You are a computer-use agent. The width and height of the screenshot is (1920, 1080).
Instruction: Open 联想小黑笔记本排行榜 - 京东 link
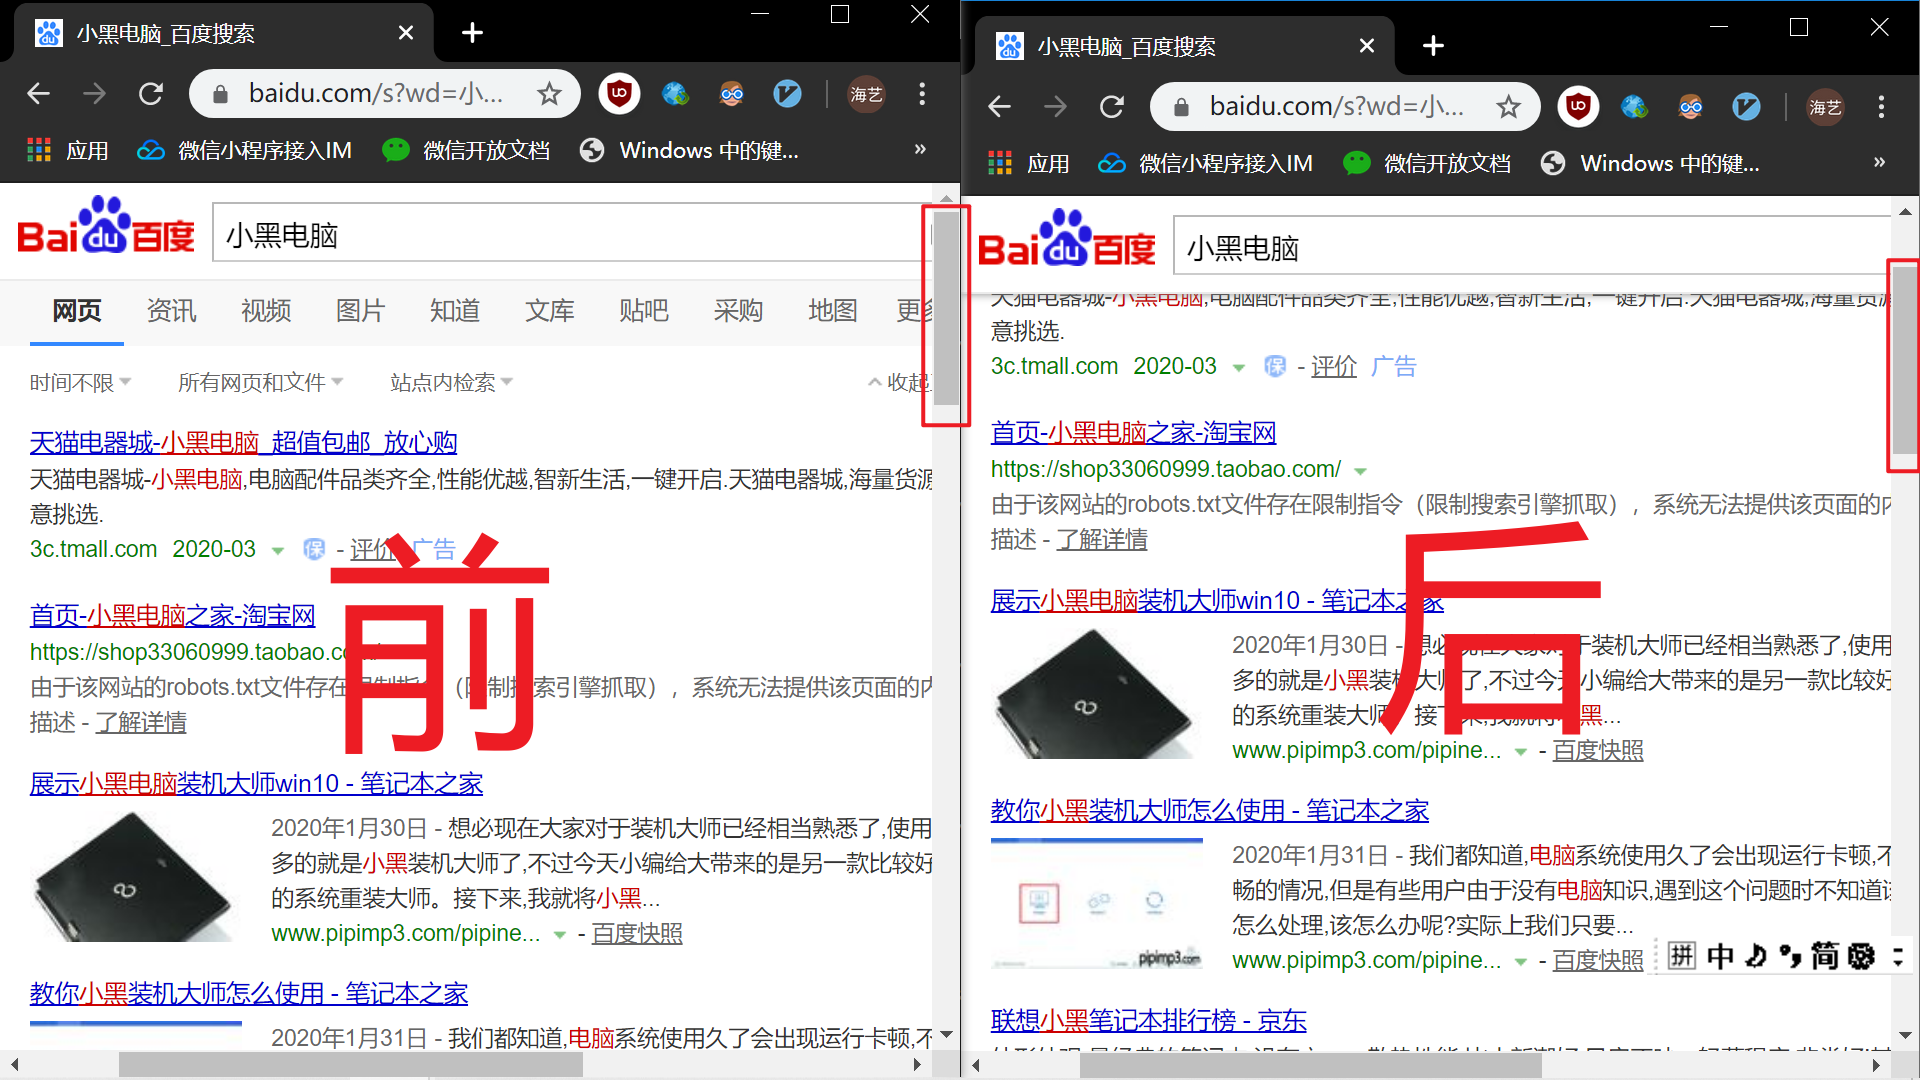[x=1148, y=1020]
